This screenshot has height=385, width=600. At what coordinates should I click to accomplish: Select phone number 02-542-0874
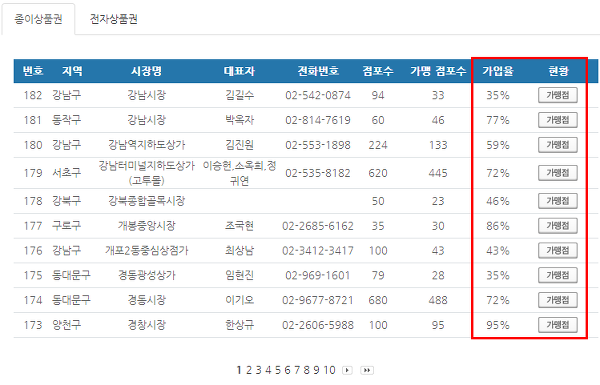(x=318, y=95)
